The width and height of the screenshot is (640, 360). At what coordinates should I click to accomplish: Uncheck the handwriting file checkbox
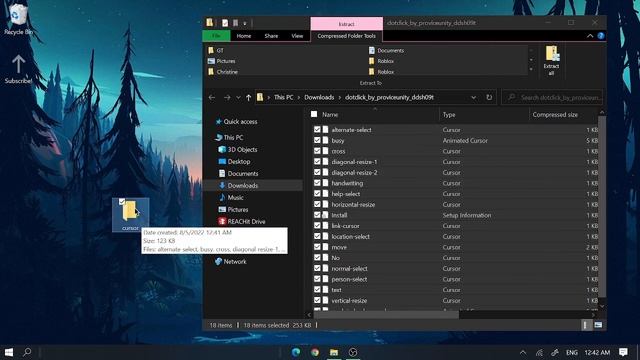(x=317, y=183)
